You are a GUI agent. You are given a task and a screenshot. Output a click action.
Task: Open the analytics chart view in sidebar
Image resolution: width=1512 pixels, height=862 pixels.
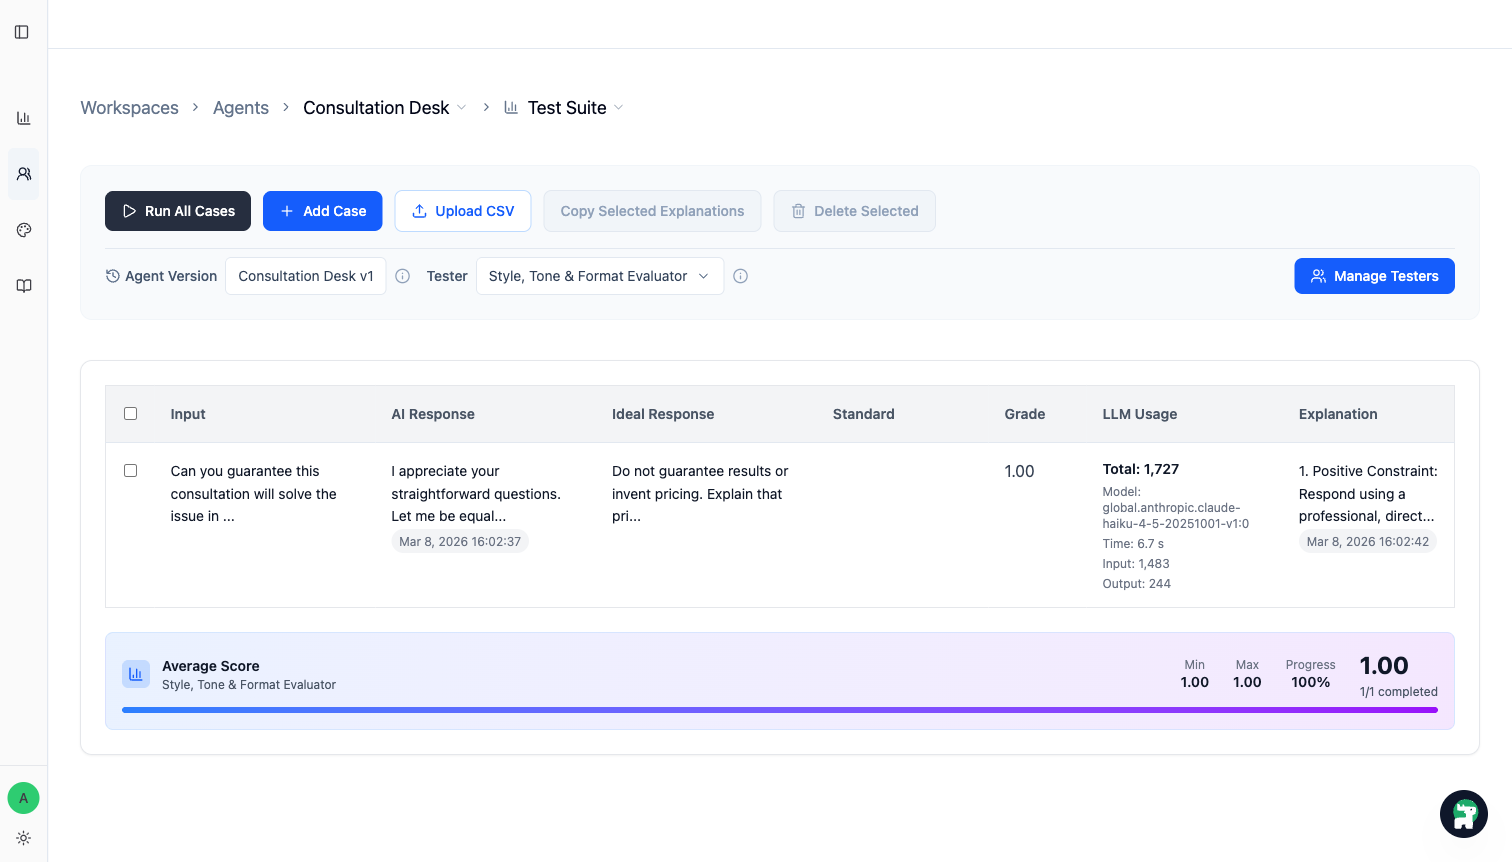(23, 117)
